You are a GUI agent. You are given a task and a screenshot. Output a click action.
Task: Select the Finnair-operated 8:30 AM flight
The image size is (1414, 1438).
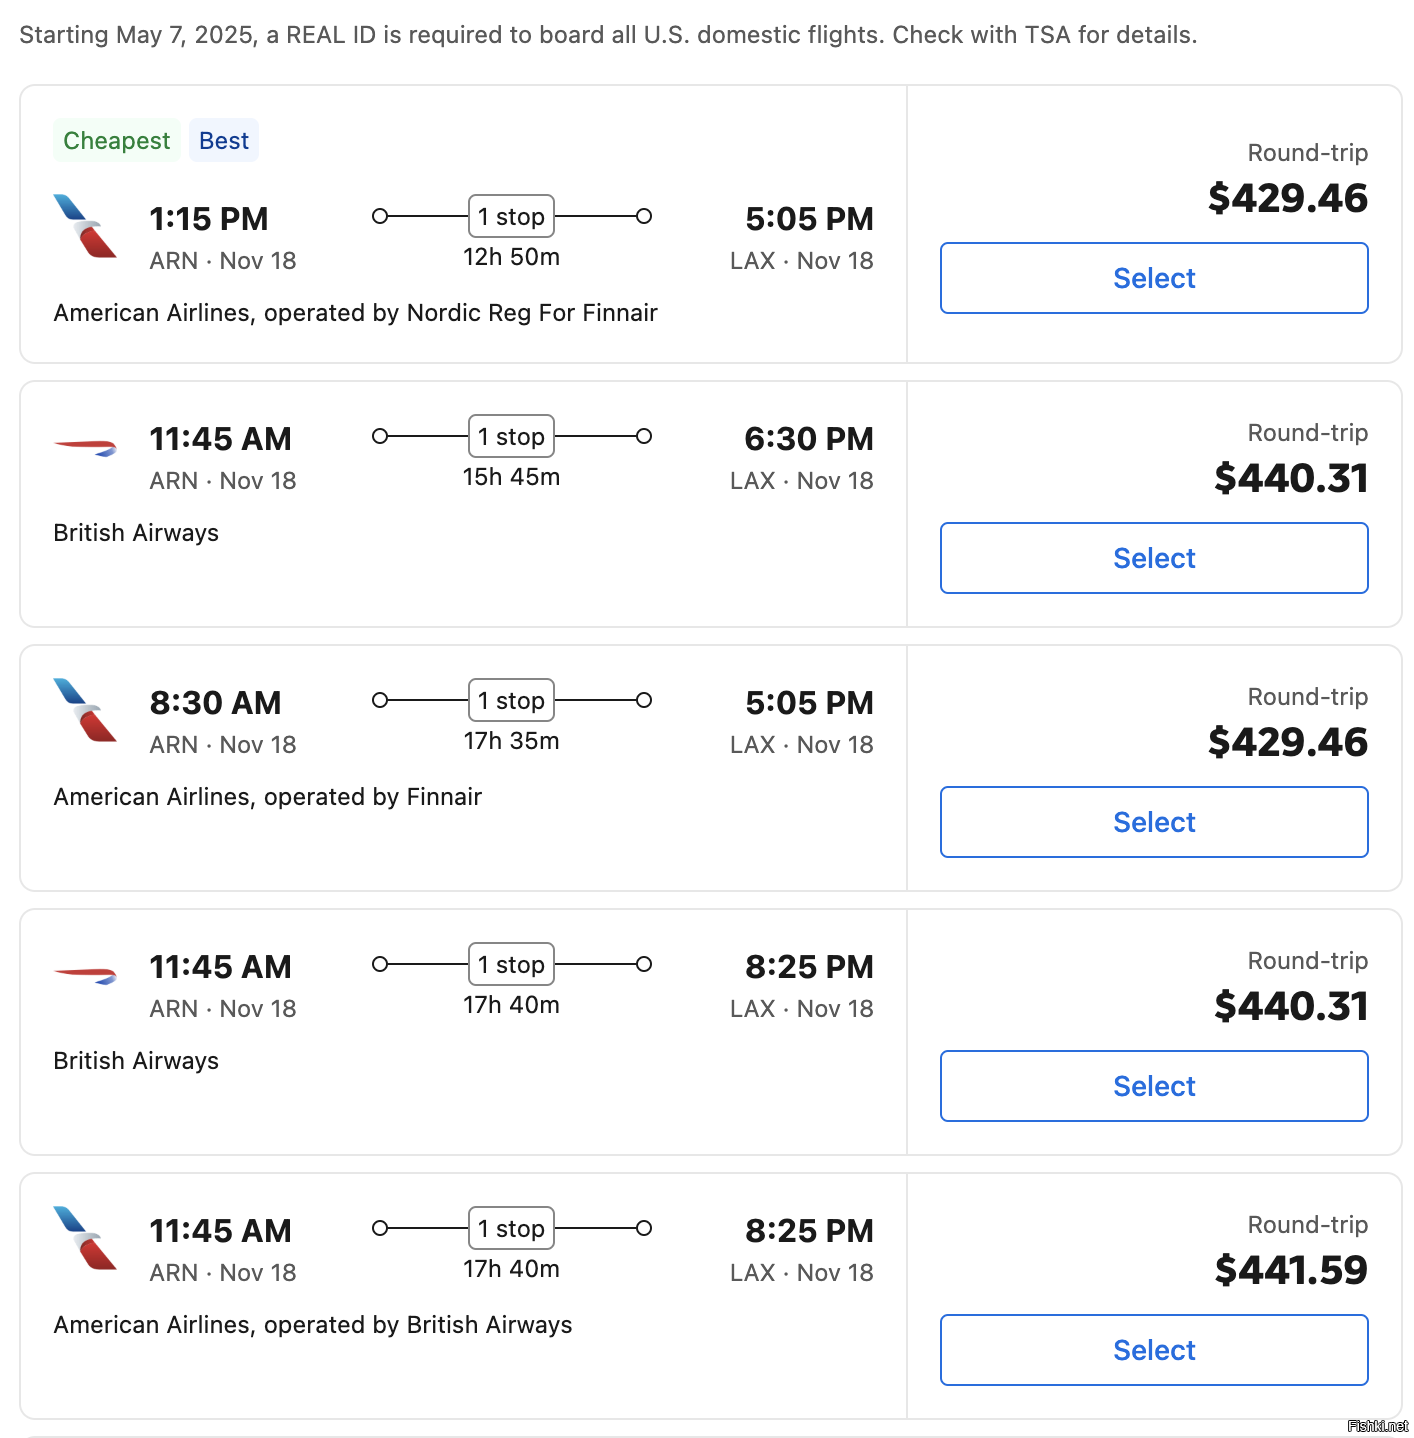click(x=1154, y=822)
